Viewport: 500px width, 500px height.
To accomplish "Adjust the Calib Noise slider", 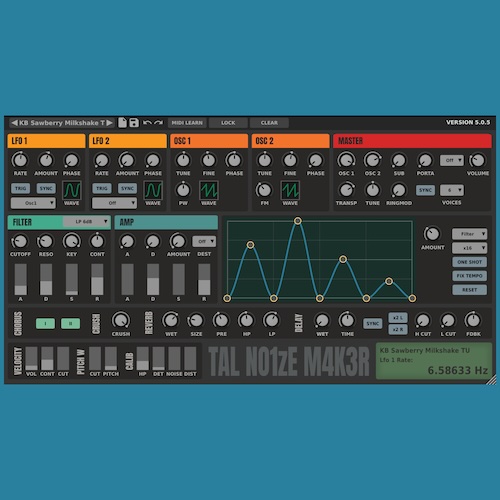I will [174, 358].
